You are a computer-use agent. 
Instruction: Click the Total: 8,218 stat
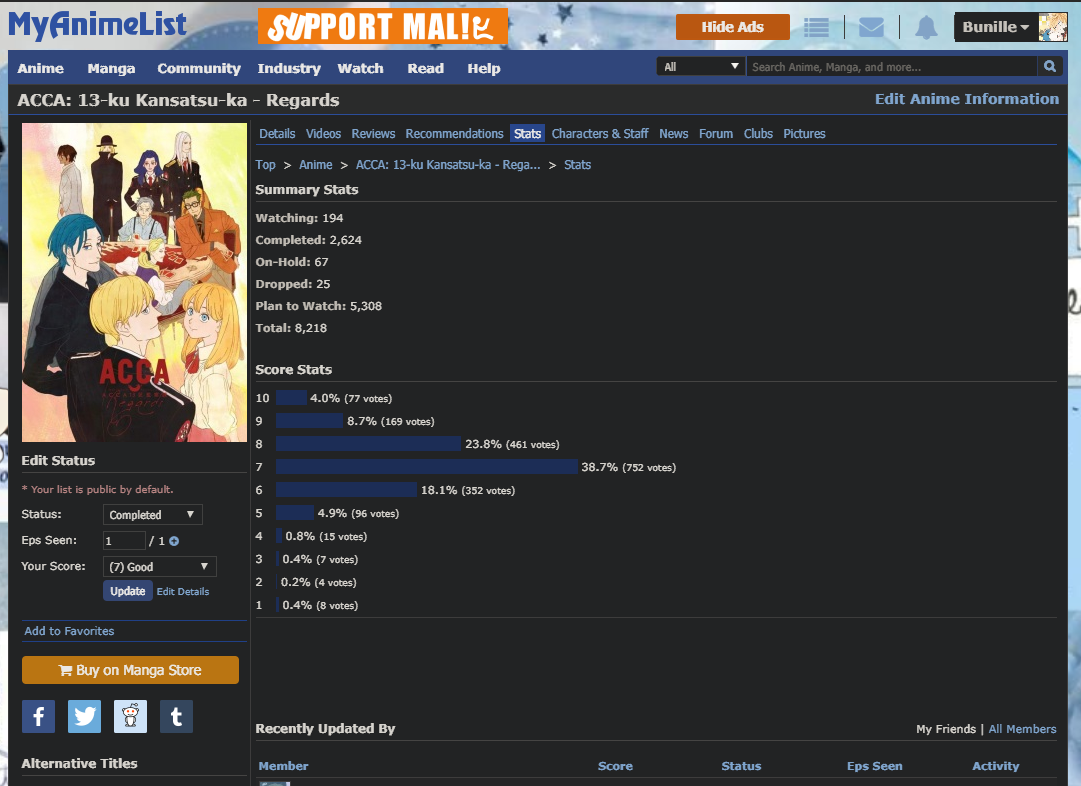tap(291, 328)
